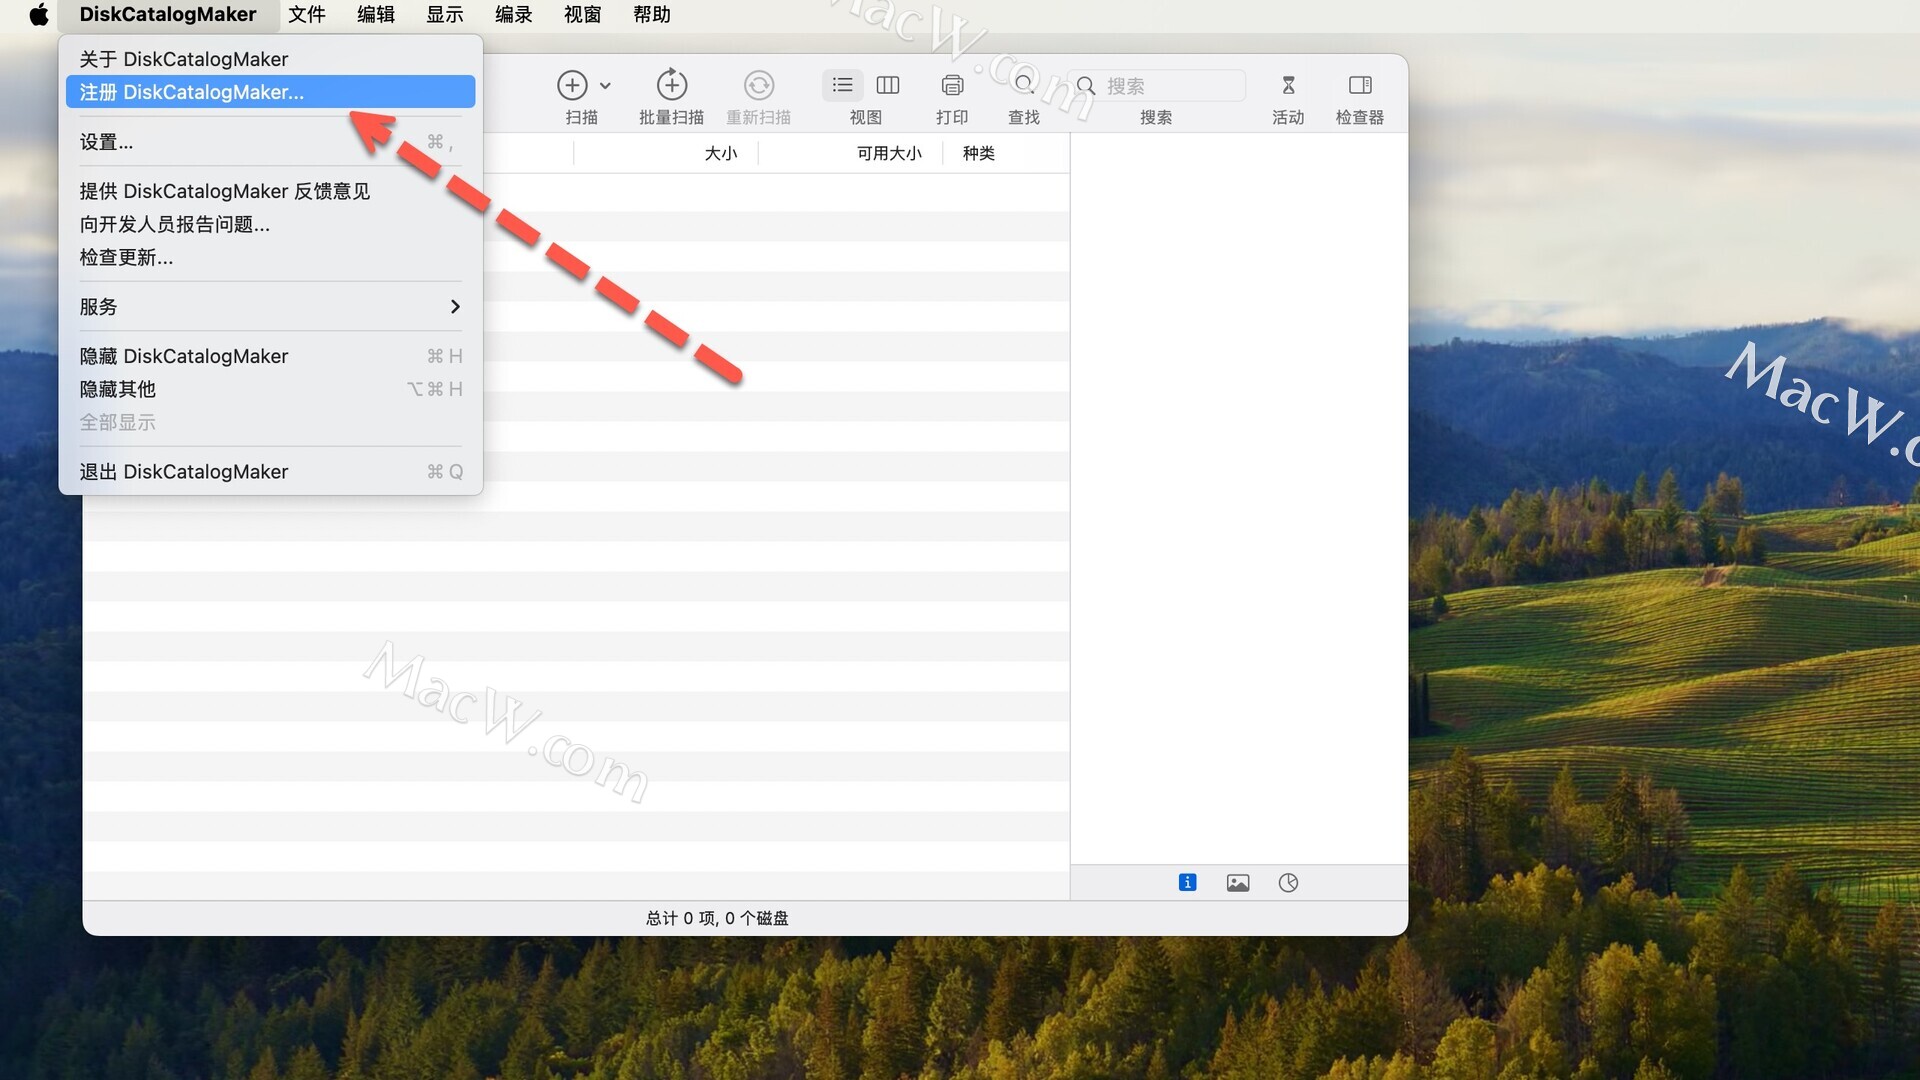This screenshot has width=1920, height=1080.
Task: Open the Catalog menu in menu bar
Action: pyautogui.click(x=513, y=14)
